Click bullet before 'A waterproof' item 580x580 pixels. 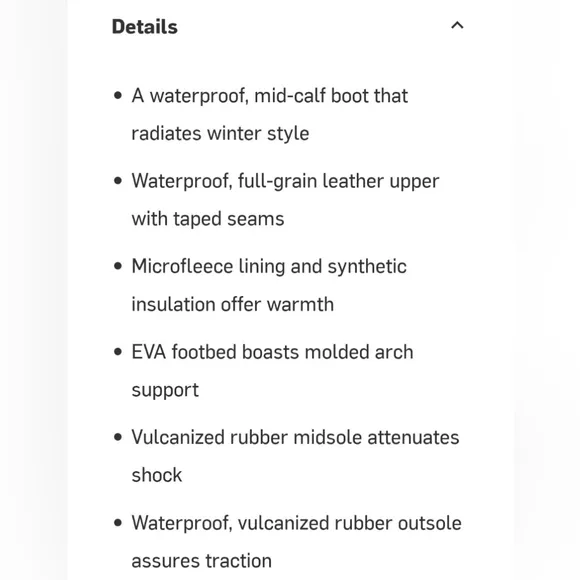tap(118, 96)
